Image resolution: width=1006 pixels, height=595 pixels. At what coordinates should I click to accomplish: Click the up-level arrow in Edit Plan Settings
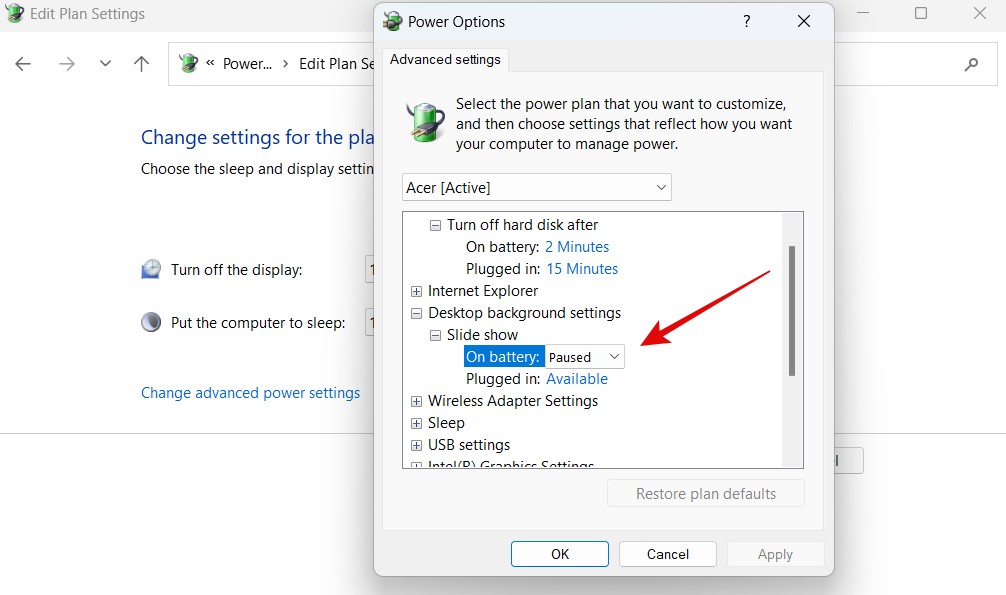pyautogui.click(x=141, y=64)
